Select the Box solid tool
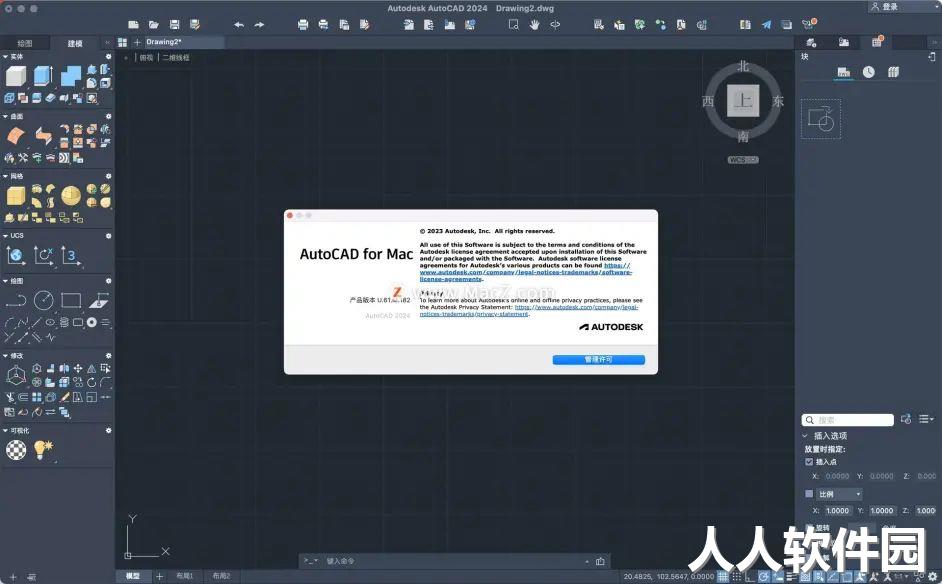942x584 pixels. (16, 76)
